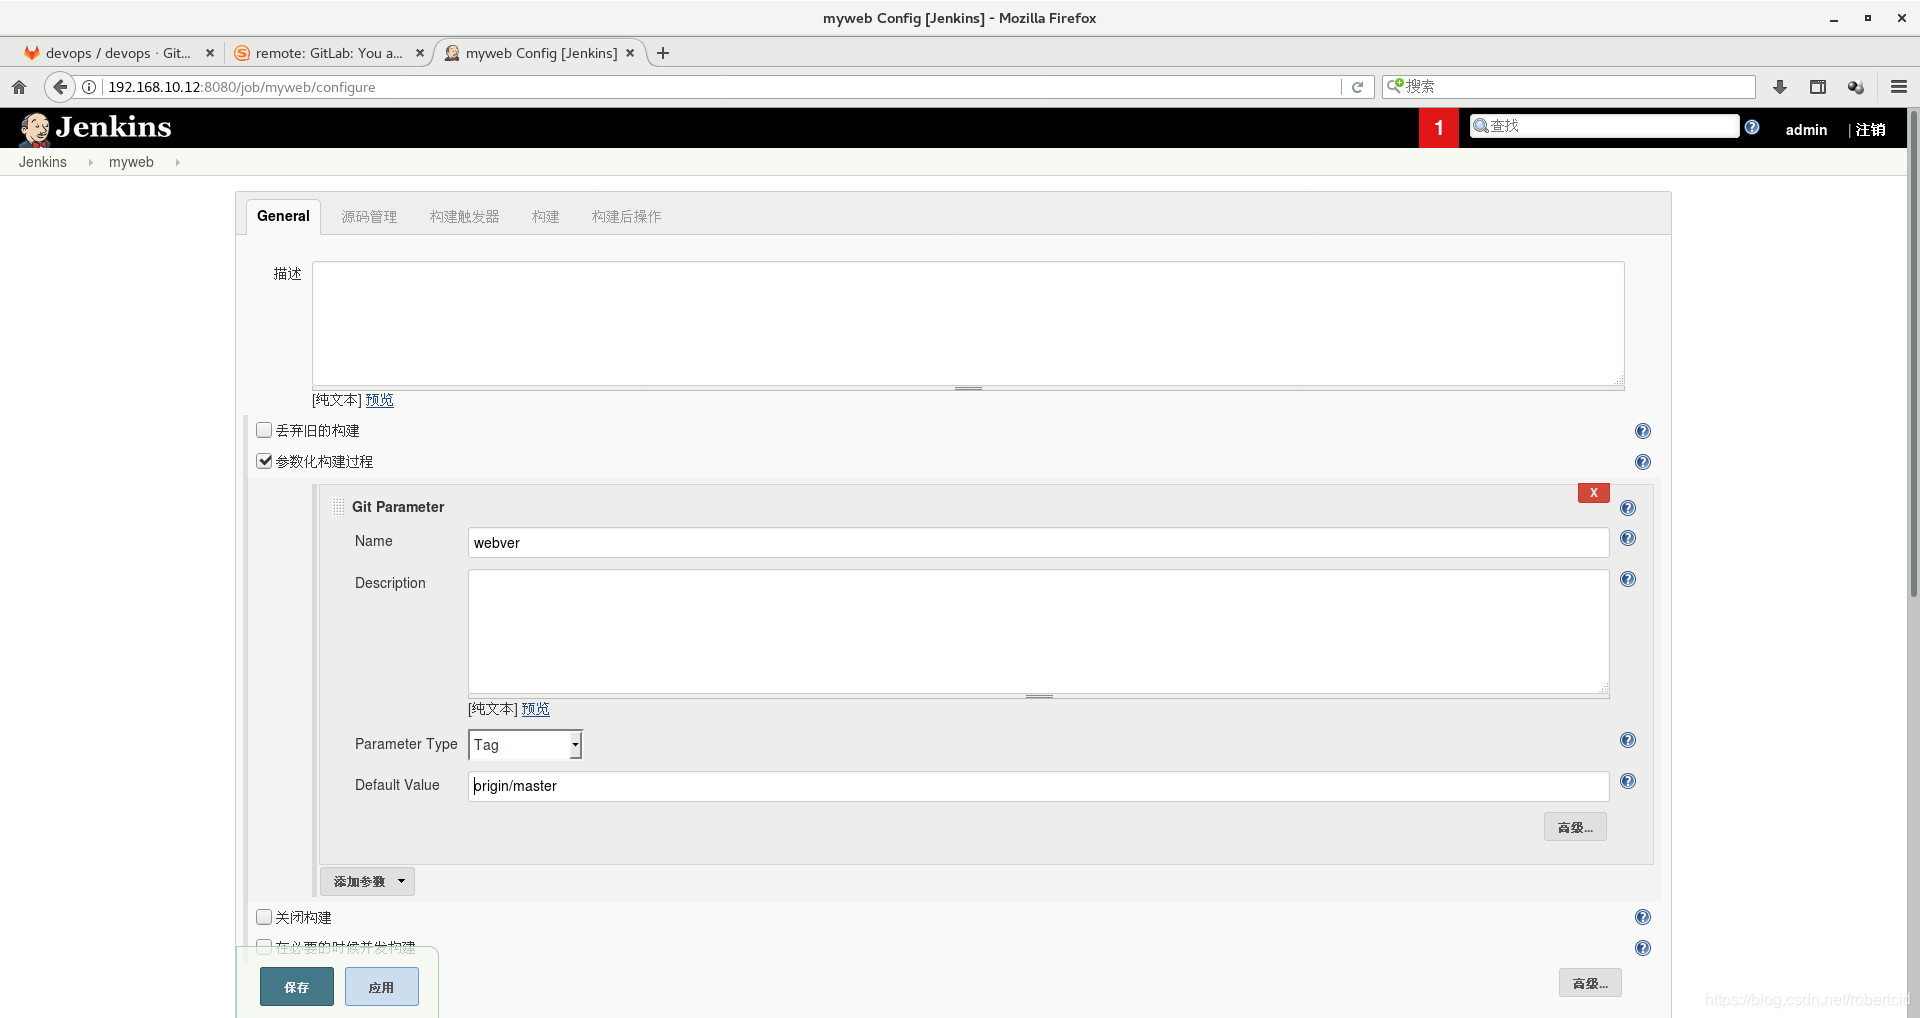1920x1018 pixels.
Task: Enable the '关闭构建' checkbox
Action: (x=264, y=917)
